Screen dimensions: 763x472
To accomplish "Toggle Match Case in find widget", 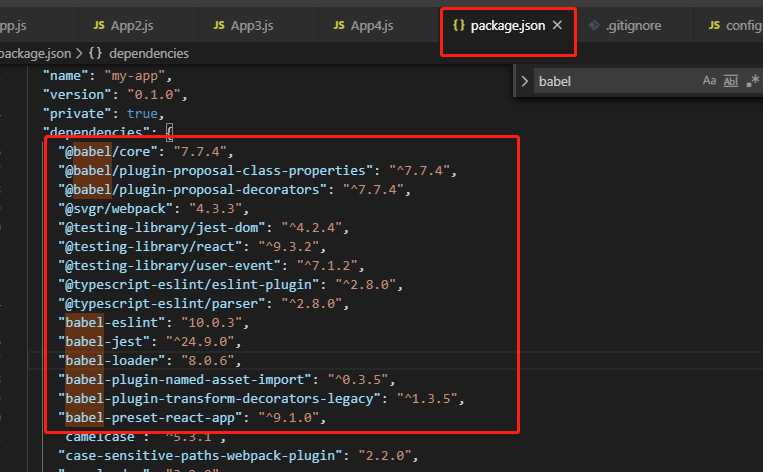I will point(709,81).
